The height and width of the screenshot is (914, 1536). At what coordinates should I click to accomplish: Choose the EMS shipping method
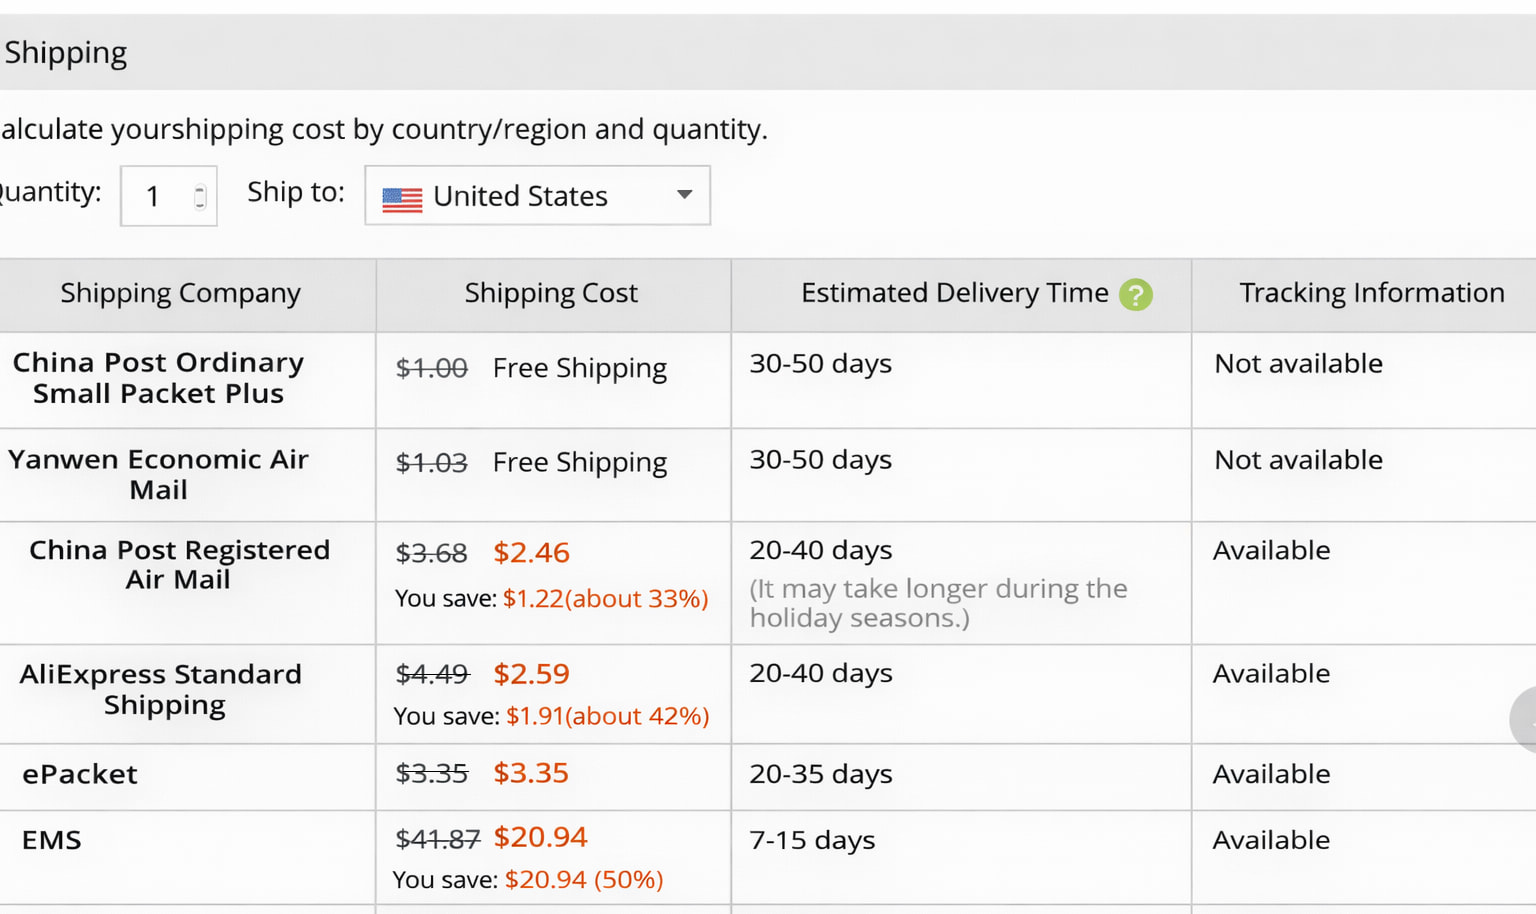pyautogui.click(x=52, y=840)
